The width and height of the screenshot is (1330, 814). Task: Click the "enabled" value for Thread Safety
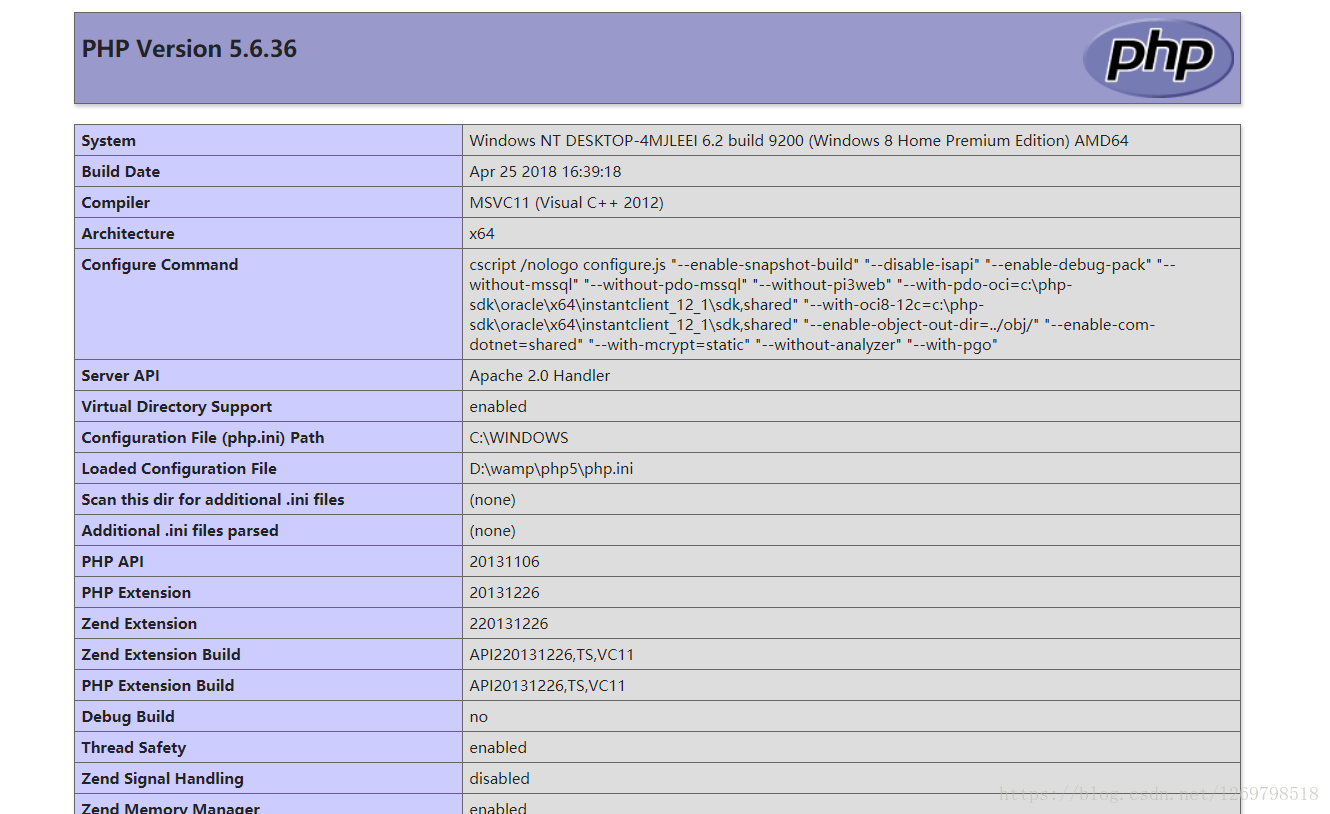pyautogui.click(x=498, y=748)
